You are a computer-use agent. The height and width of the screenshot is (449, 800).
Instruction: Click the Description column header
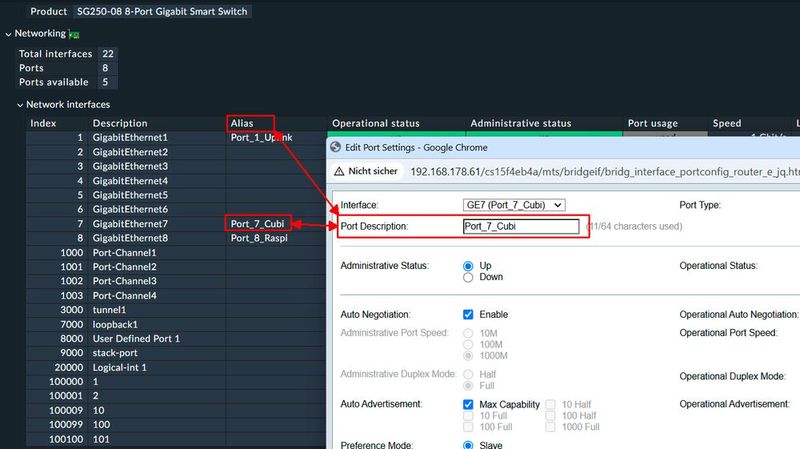coord(120,123)
